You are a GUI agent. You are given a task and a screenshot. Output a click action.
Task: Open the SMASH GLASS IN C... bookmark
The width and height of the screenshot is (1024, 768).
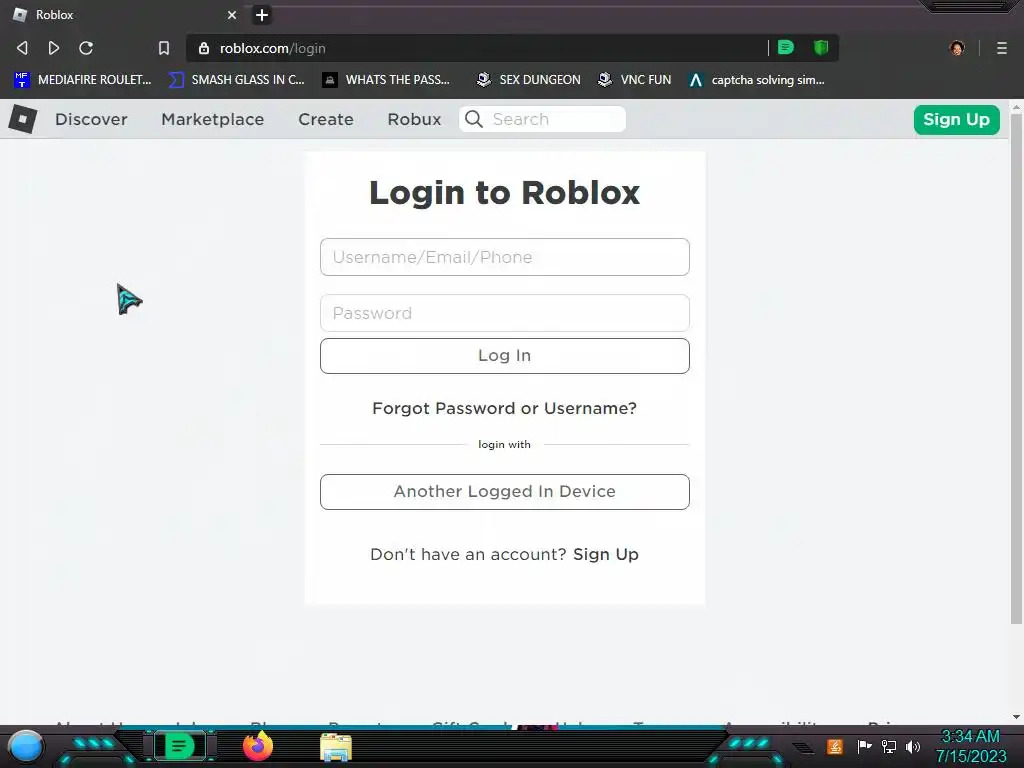236,80
